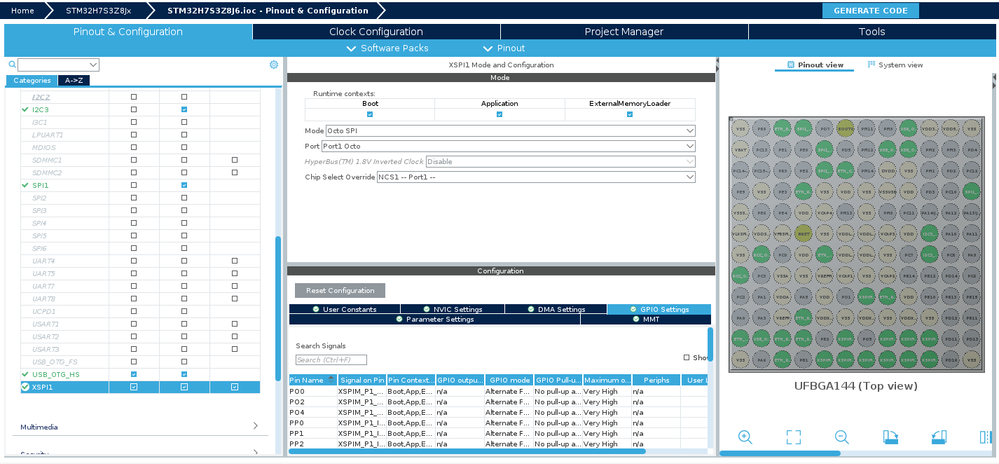Viewport: 999px width, 464px height.
Task: Open Chip Select Override dropdown
Action: [x=536, y=177]
